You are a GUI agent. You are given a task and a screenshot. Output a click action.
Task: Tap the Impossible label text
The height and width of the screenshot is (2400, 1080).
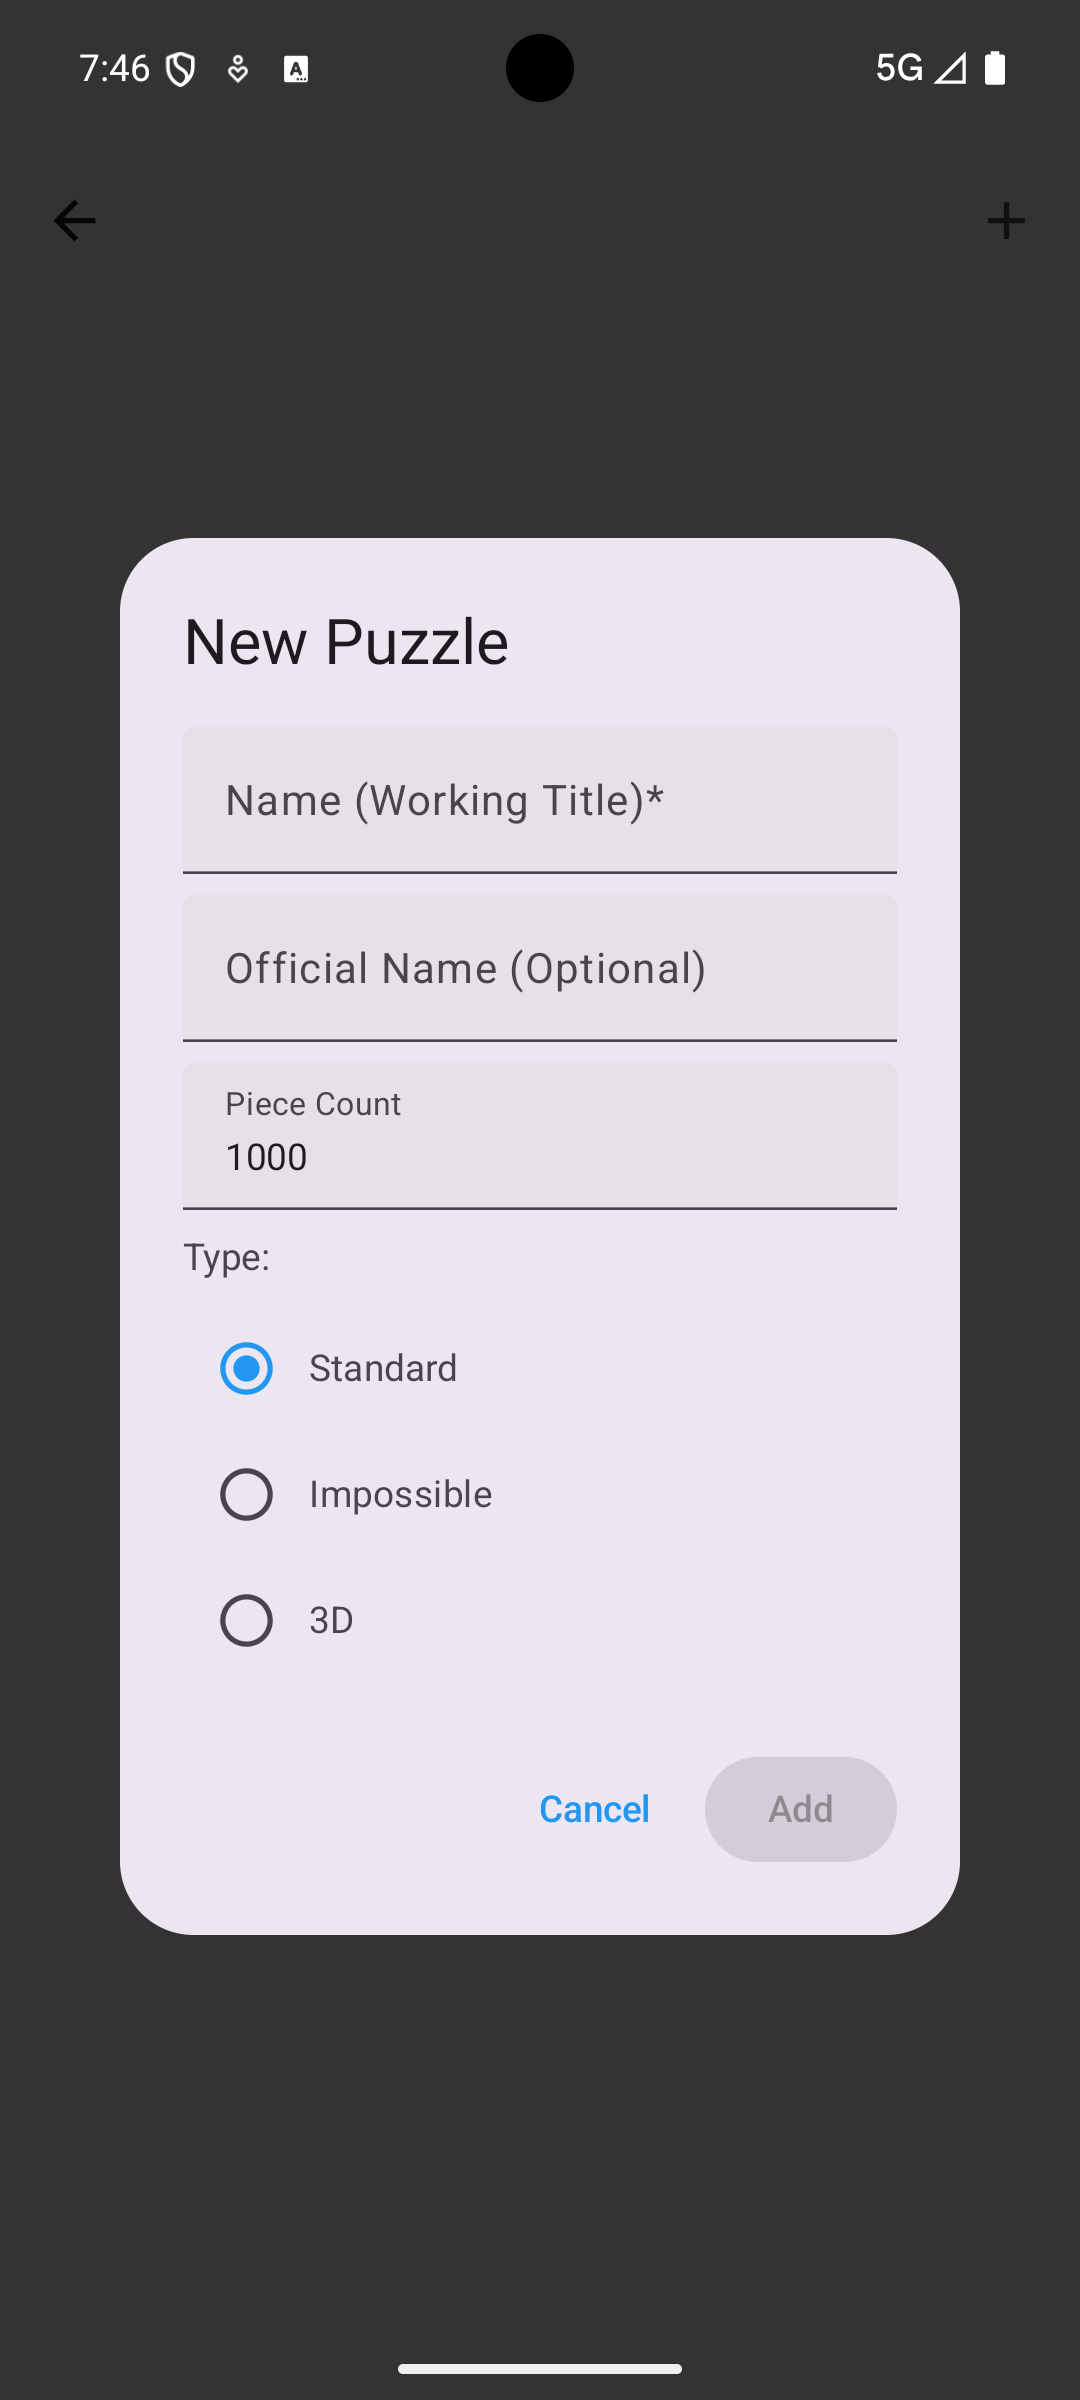coord(400,1494)
